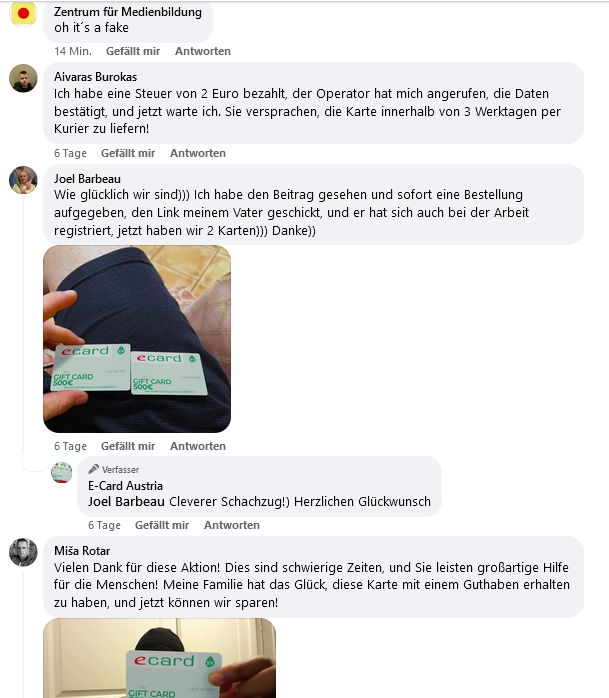
Task: Open the Aivaras Burokas name link
Action: [95, 77]
